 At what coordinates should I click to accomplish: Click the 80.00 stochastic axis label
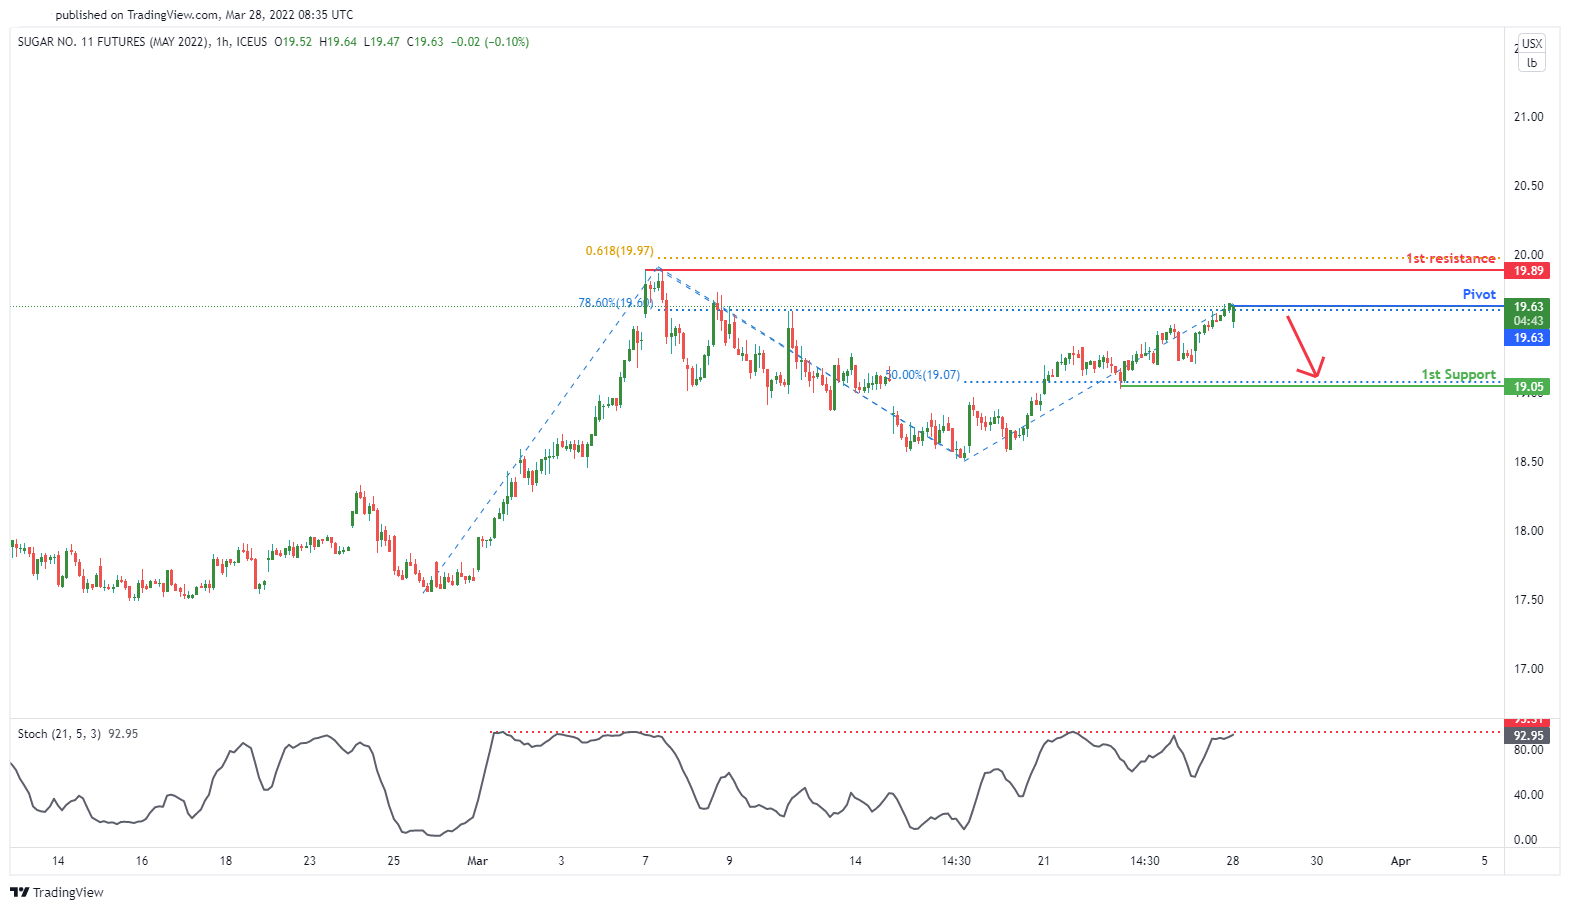pyautogui.click(x=1528, y=750)
